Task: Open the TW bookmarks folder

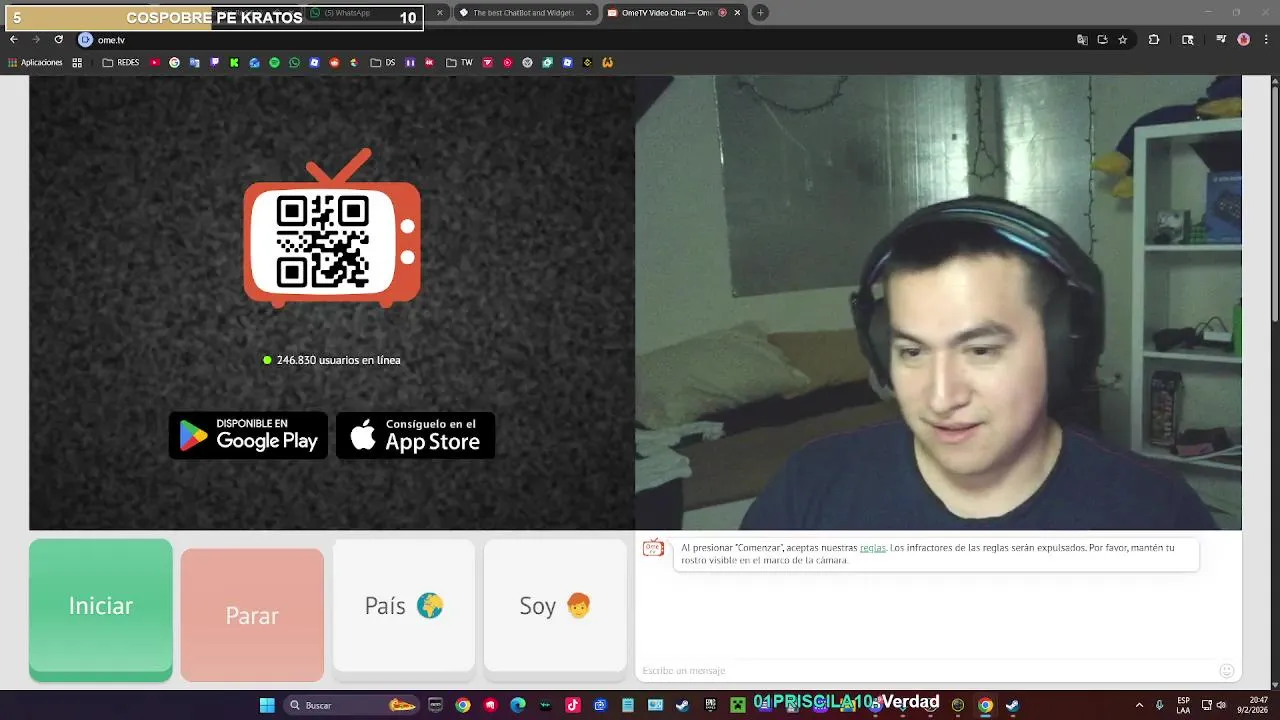Action: (x=459, y=62)
